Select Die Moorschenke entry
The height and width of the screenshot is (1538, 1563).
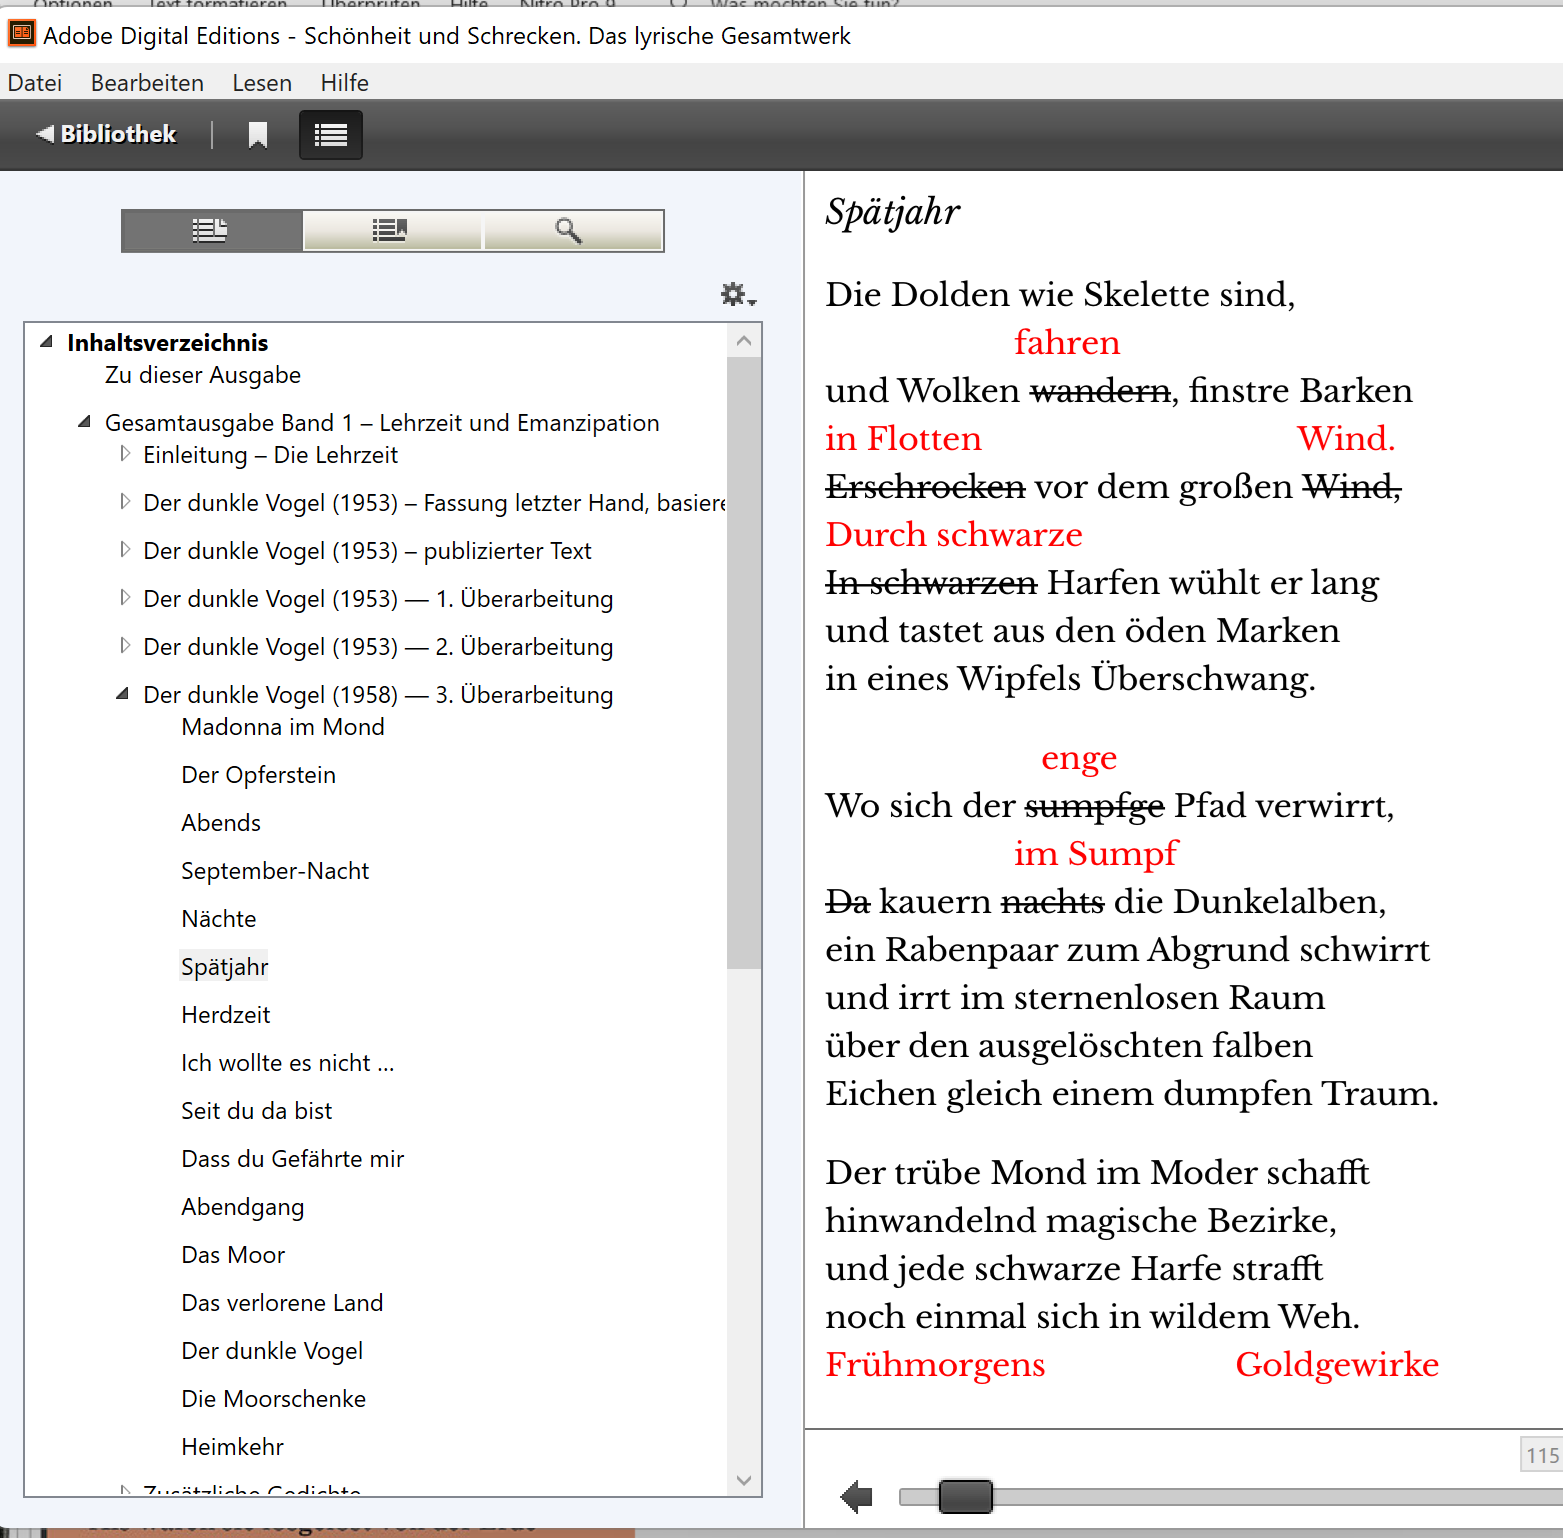pos(274,1399)
